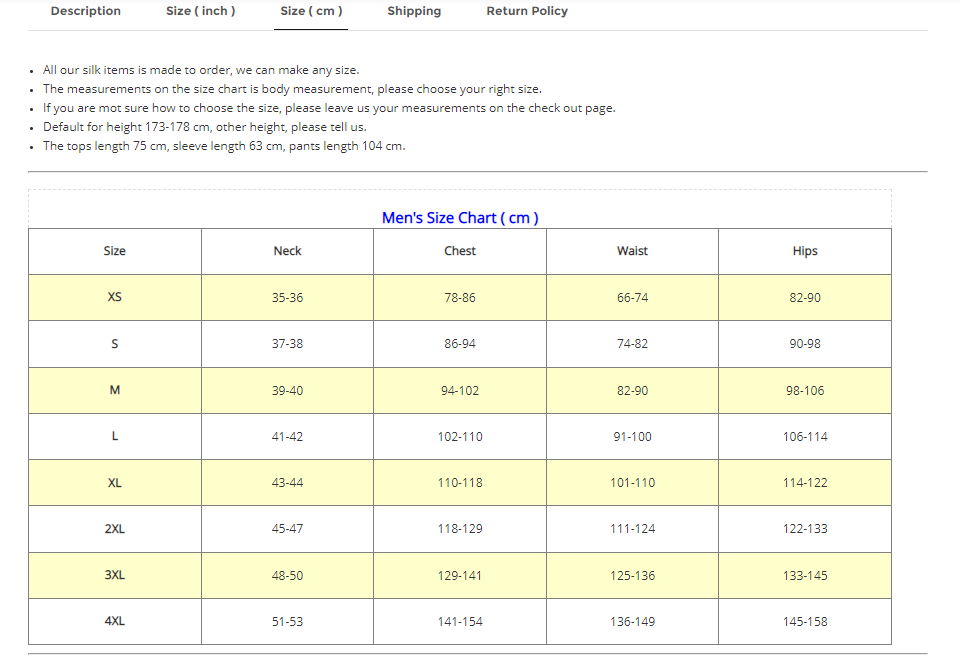Screen dimensions: 960x662
Task: Switch to the Description tab
Action: (x=85, y=11)
